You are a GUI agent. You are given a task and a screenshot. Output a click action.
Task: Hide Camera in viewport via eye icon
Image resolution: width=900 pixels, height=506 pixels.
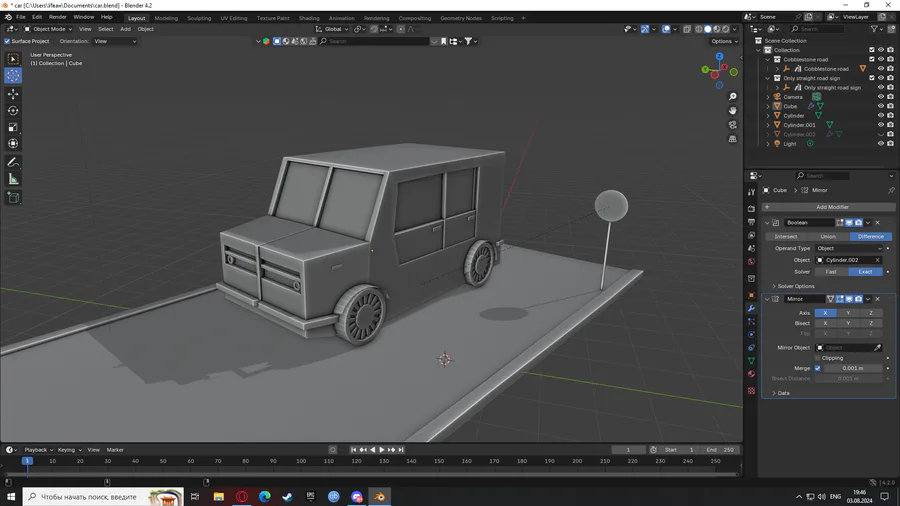pyautogui.click(x=880, y=97)
